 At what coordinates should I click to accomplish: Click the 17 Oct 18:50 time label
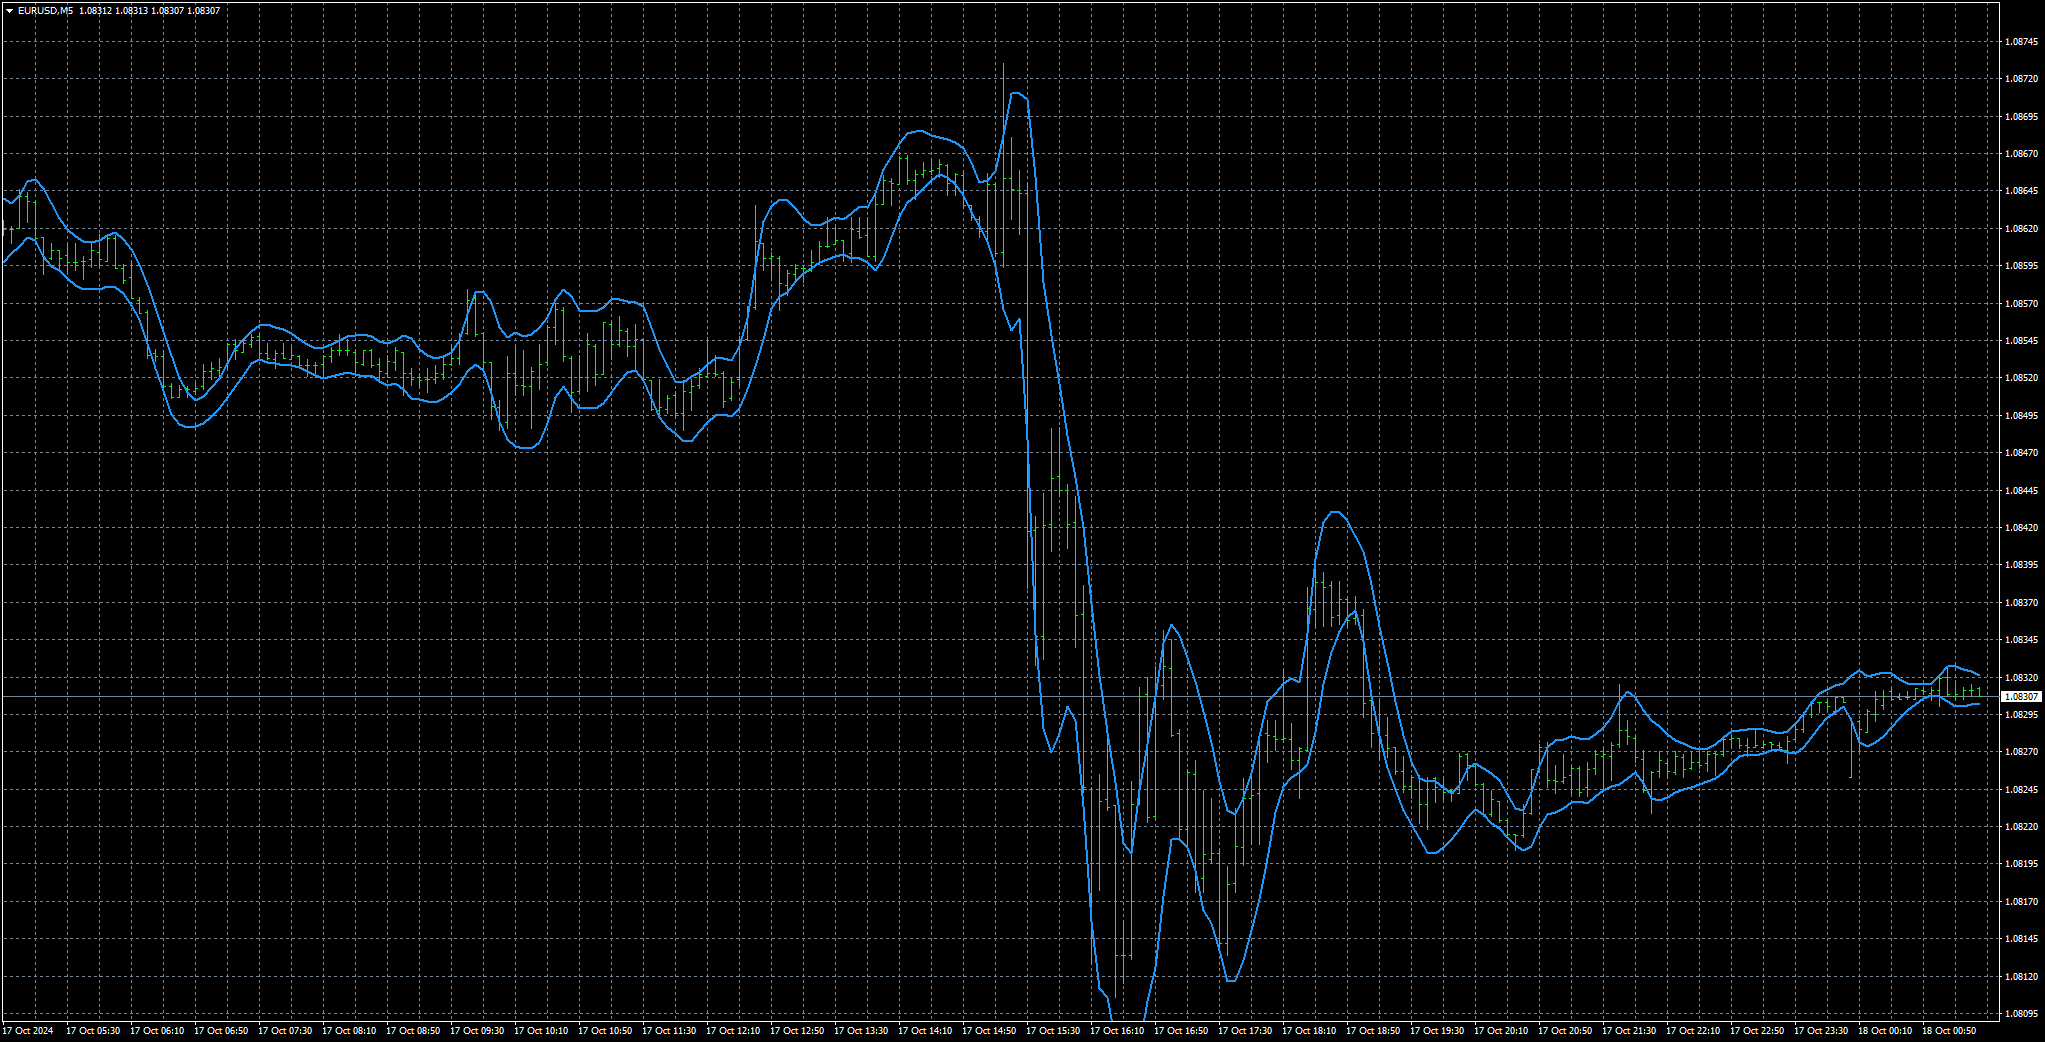click(x=1373, y=1031)
